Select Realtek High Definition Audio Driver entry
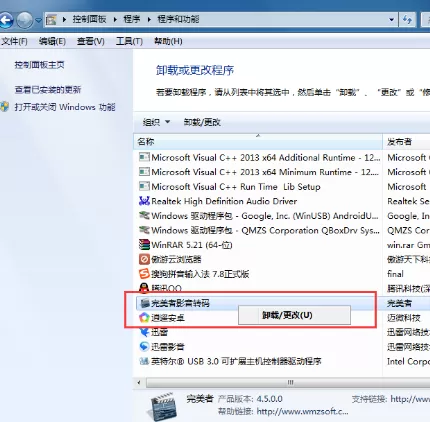430x422 pixels. (x=224, y=201)
